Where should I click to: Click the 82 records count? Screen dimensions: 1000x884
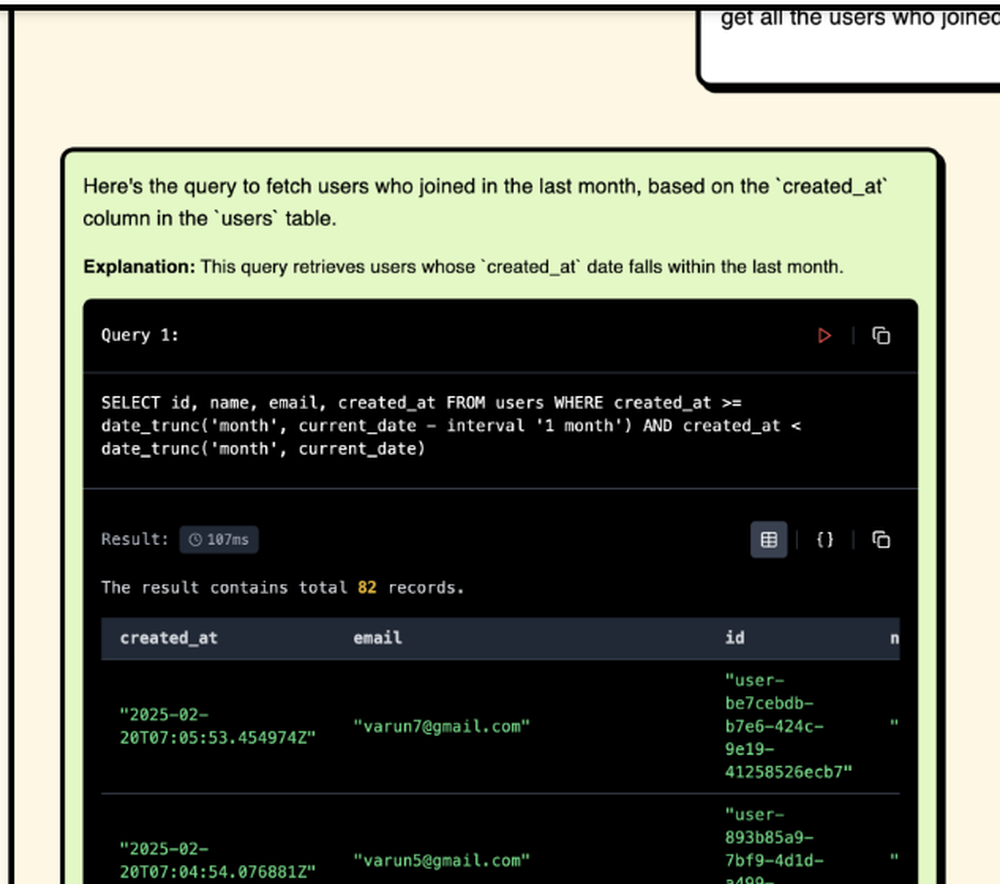(x=367, y=587)
